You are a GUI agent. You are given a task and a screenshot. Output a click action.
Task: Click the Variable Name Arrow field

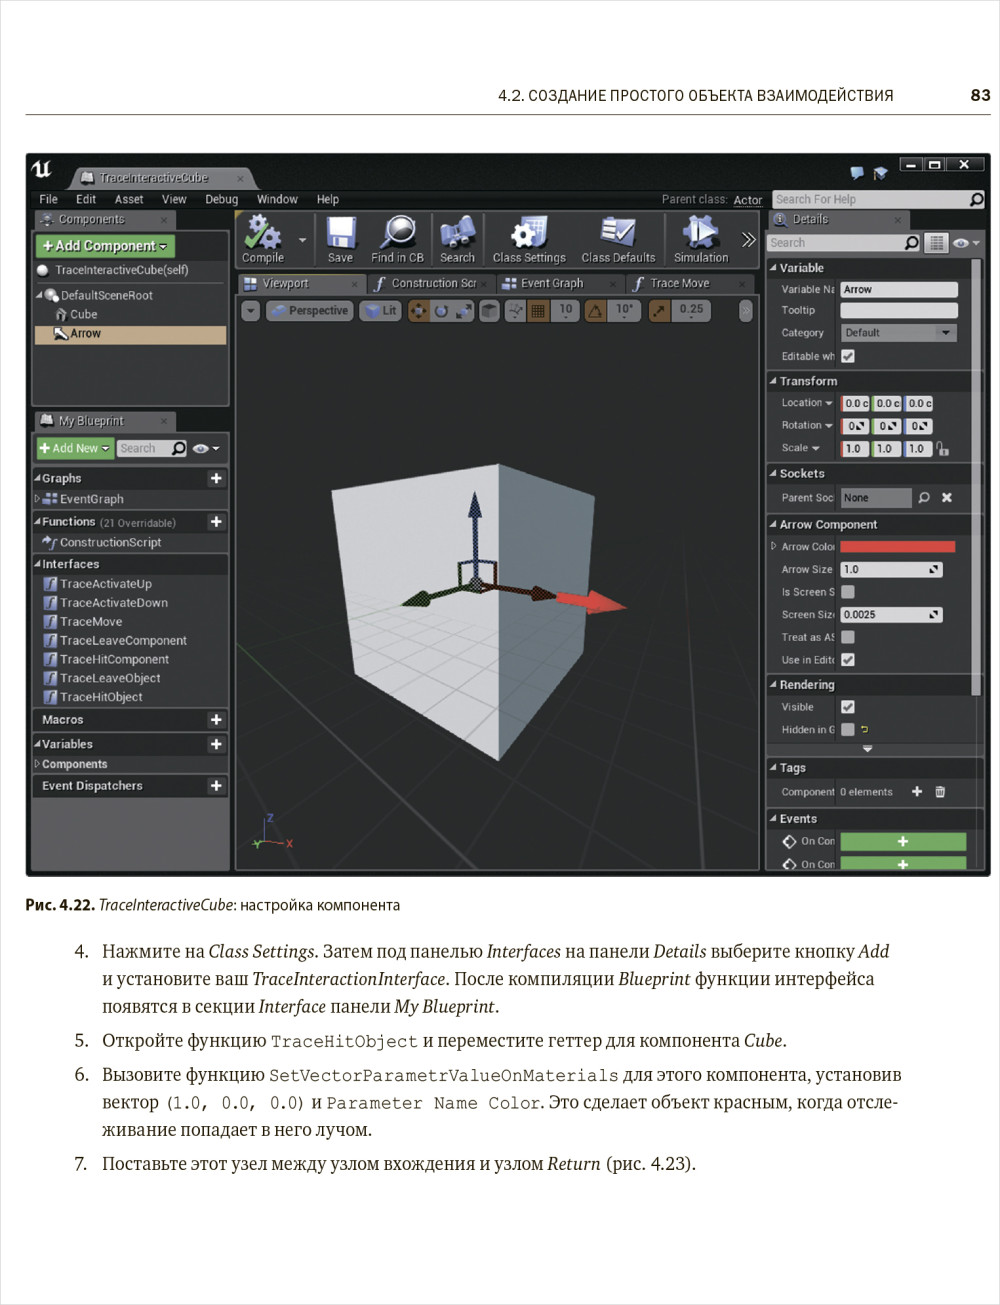pyautogui.click(x=899, y=289)
